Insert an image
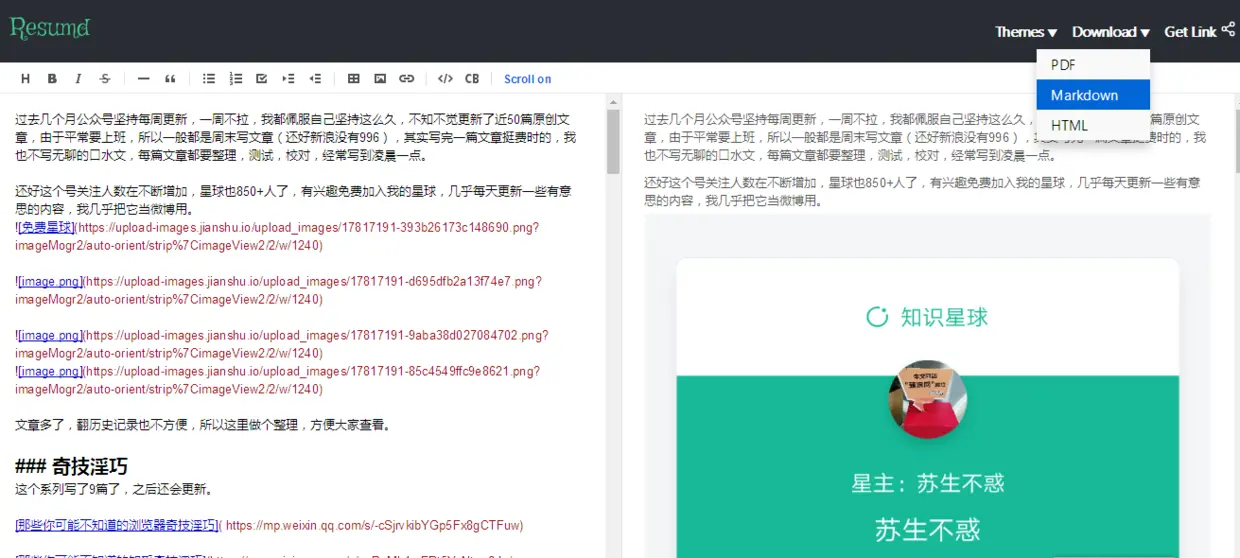Screen dimensions: 1240x558 380,79
